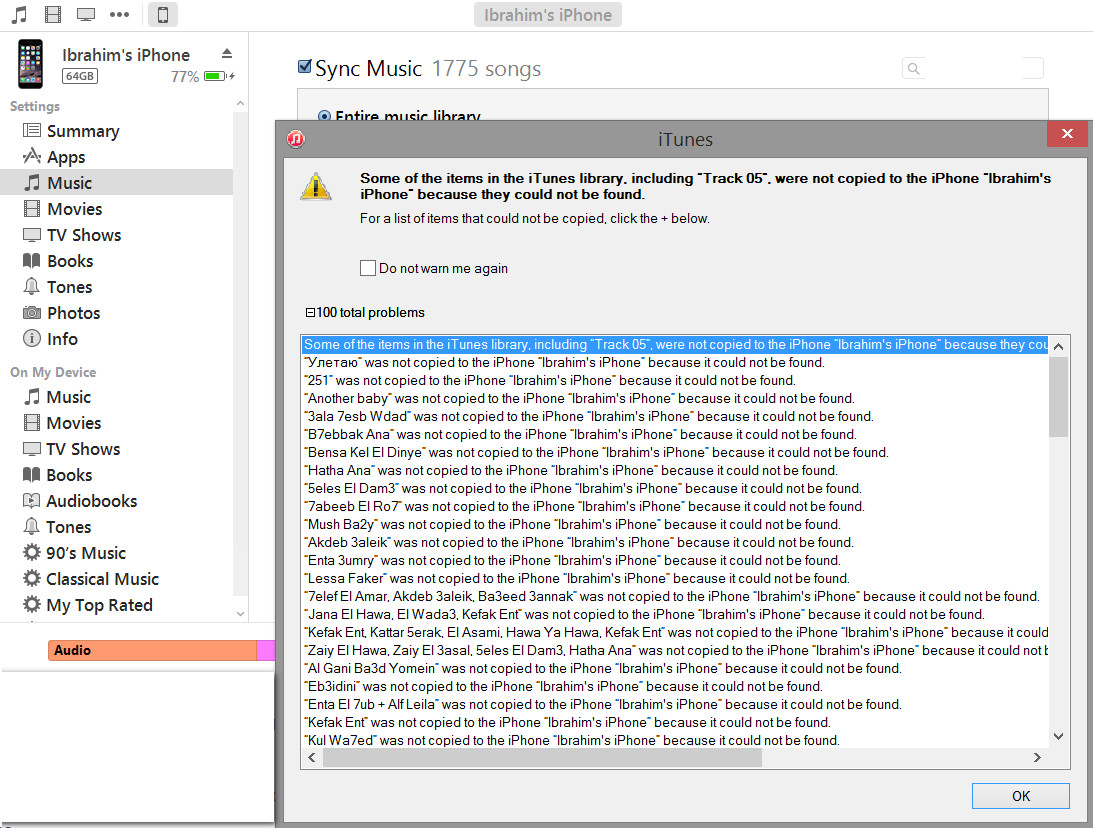The image size is (1093, 828).
Task: Select Music under Settings
Action: 117,183
